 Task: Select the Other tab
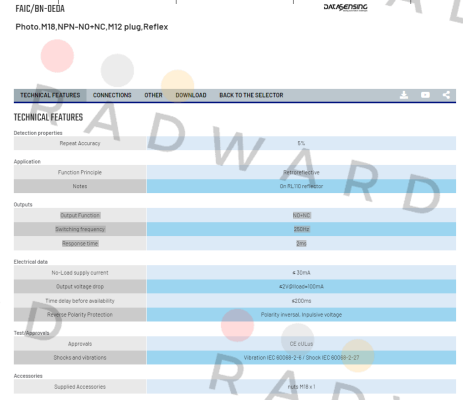coord(153,95)
